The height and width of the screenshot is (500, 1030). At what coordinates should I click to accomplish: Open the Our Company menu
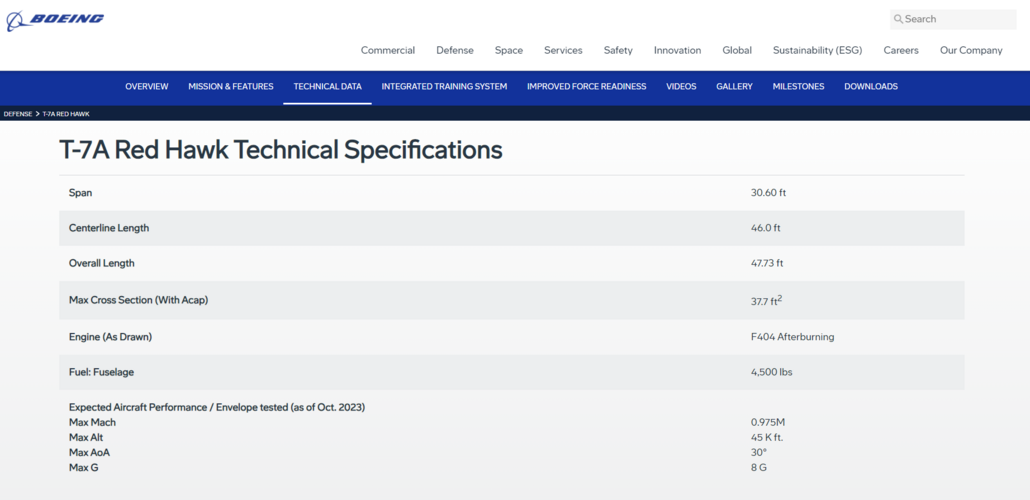971,50
